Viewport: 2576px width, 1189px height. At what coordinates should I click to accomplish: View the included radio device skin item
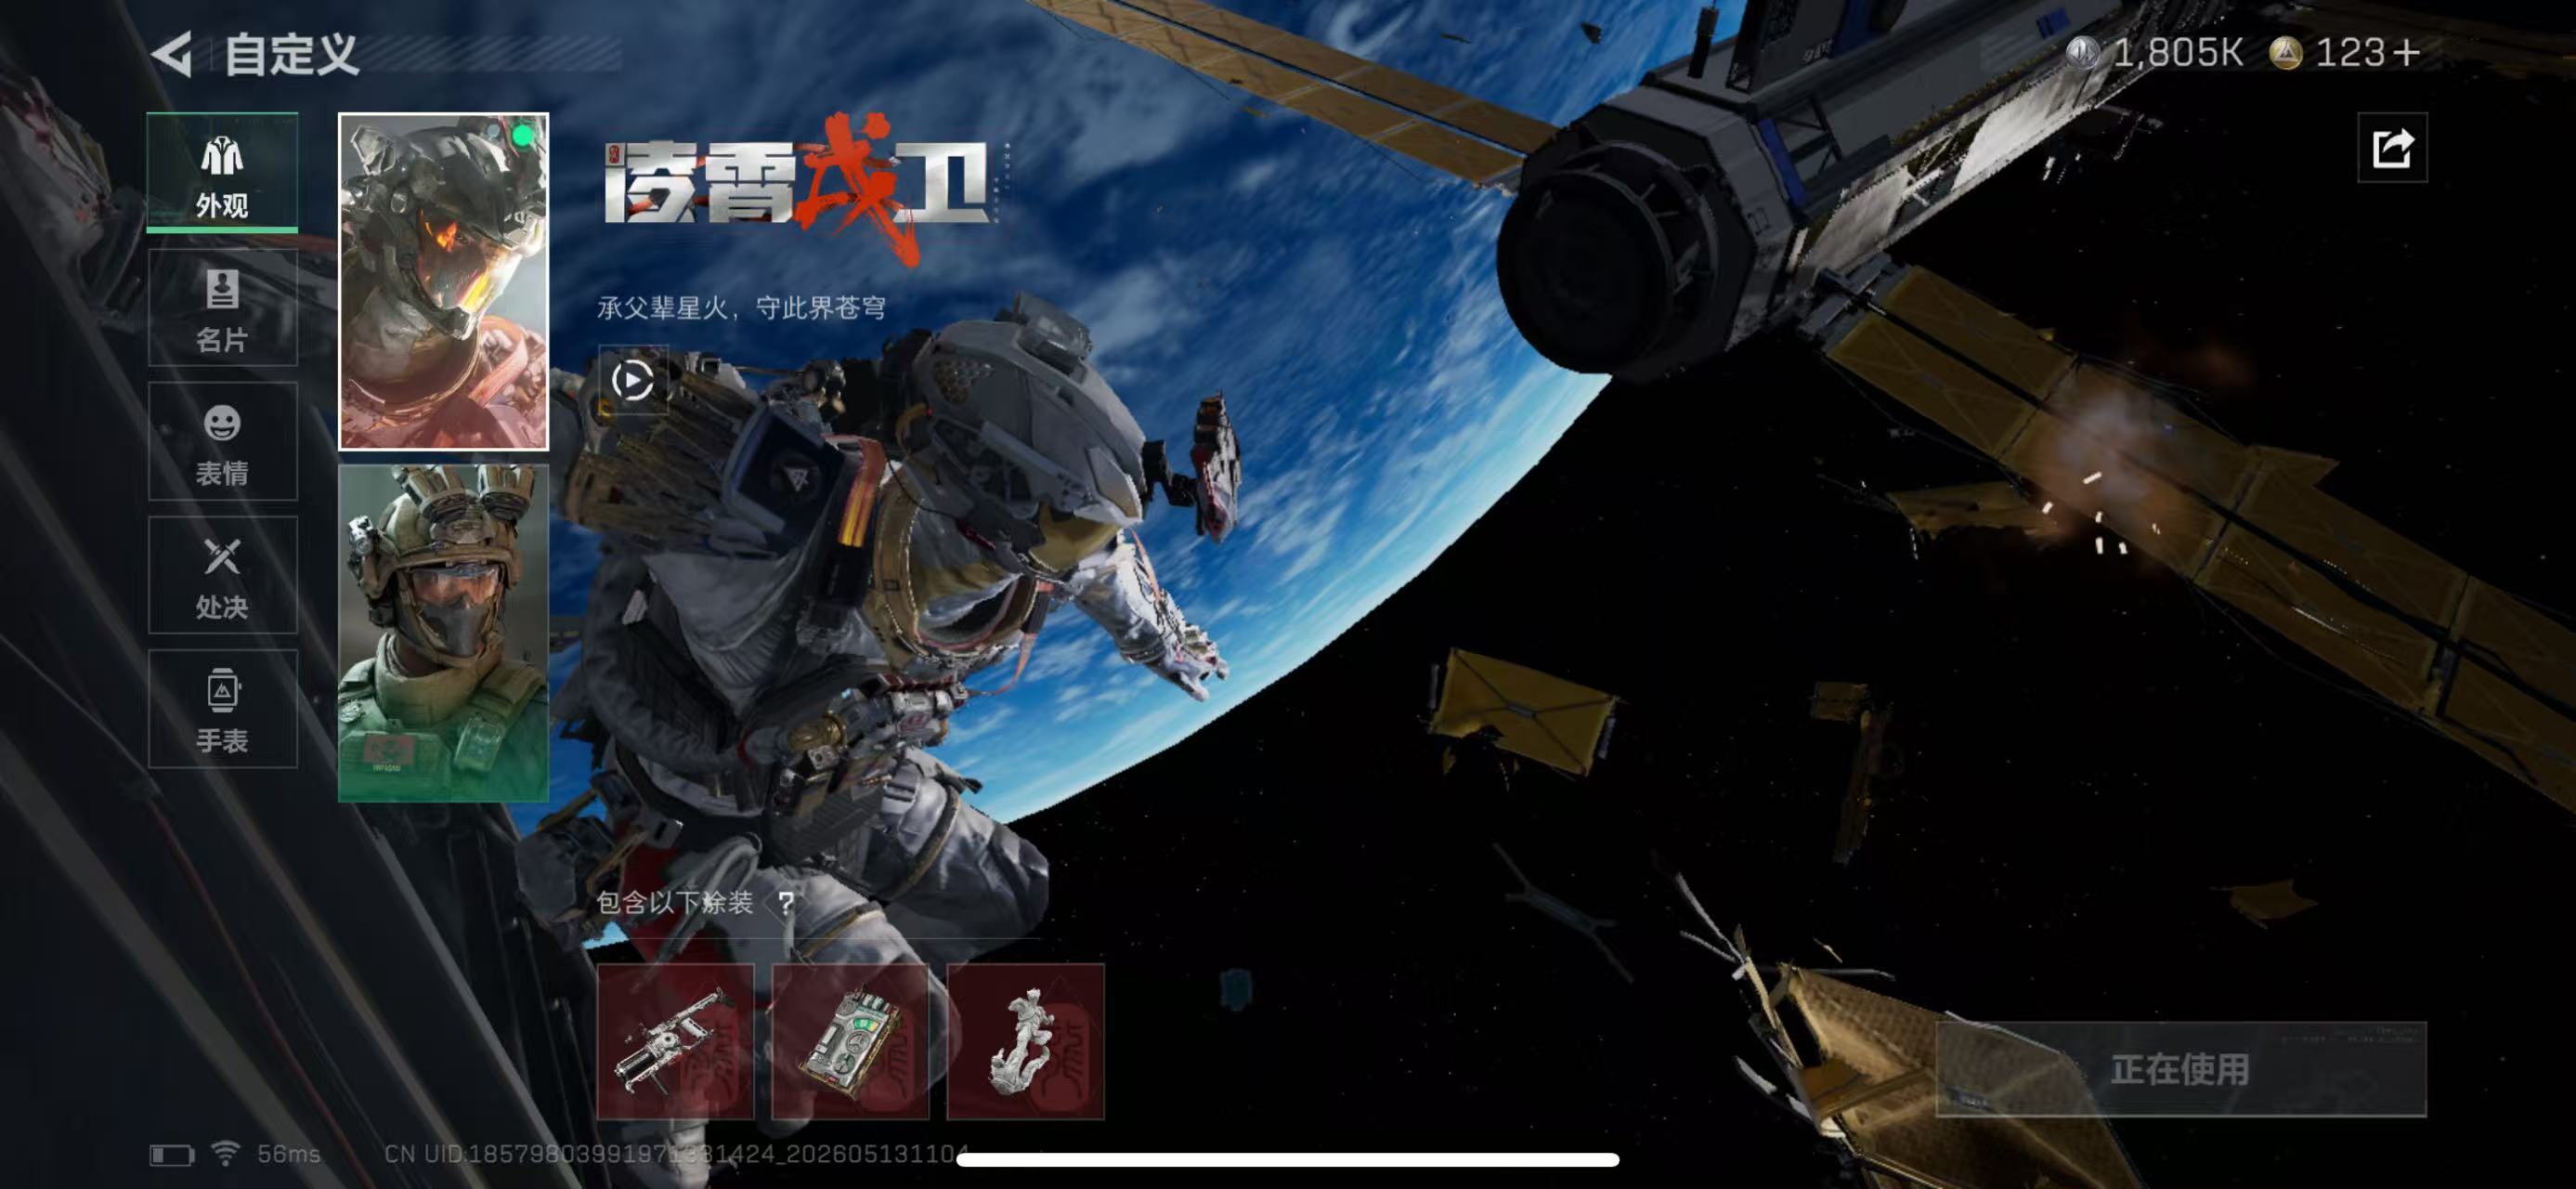850,1041
